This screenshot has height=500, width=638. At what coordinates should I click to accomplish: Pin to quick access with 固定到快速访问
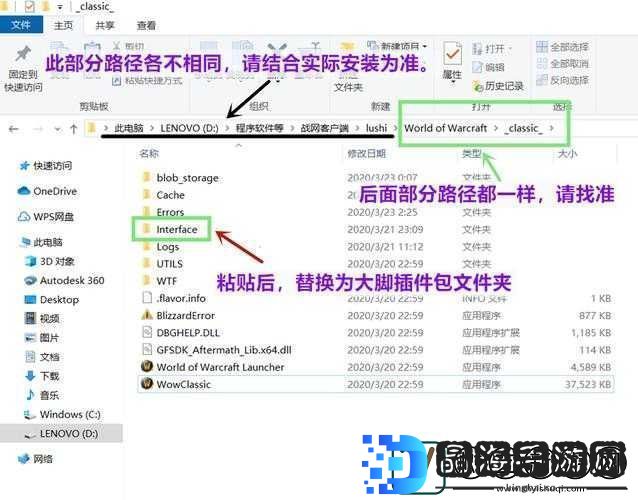(x=23, y=69)
